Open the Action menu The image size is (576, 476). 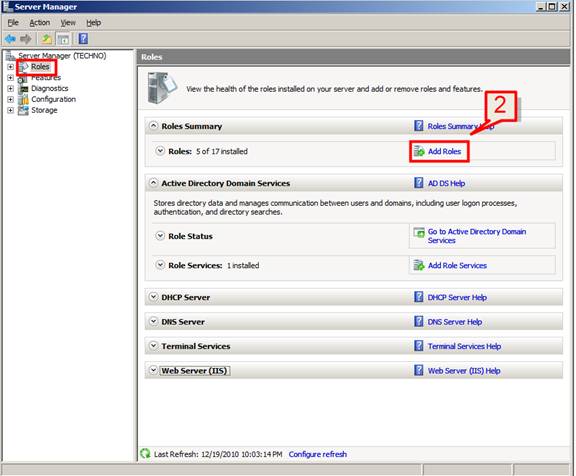[40, 23]
